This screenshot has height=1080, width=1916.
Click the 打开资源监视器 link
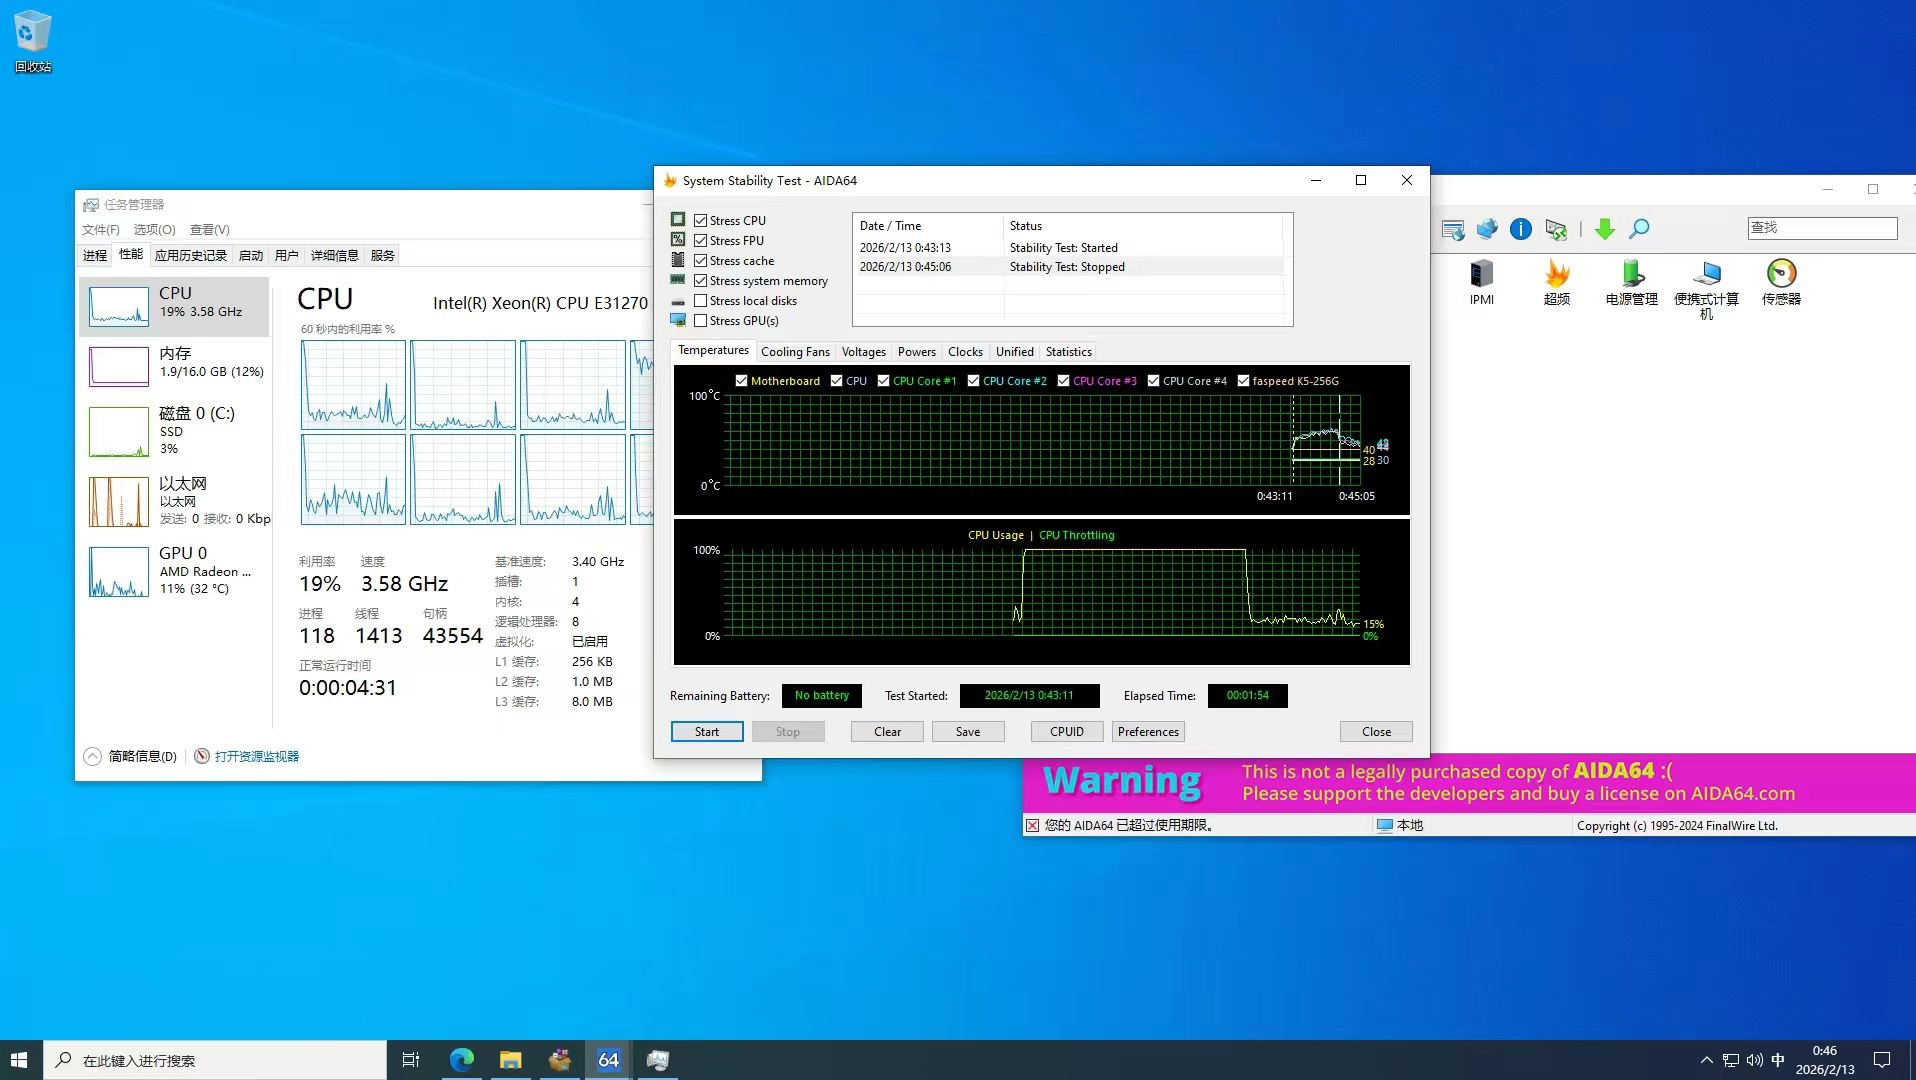tap(256, 757)
